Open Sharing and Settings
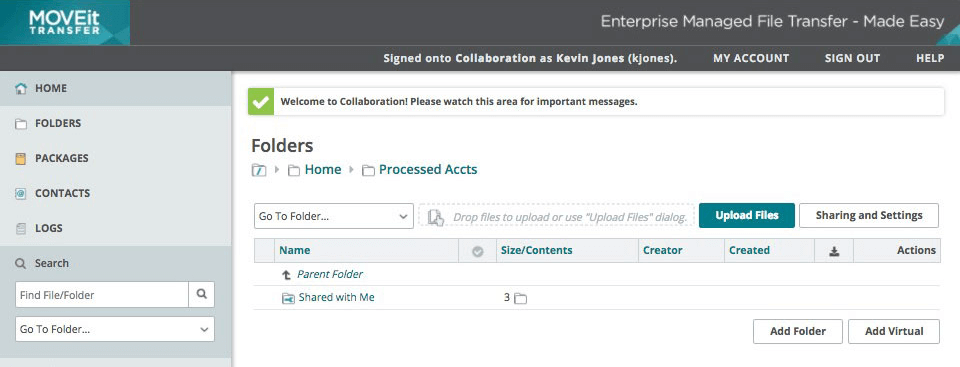The image size is (960, 367). 869,216
